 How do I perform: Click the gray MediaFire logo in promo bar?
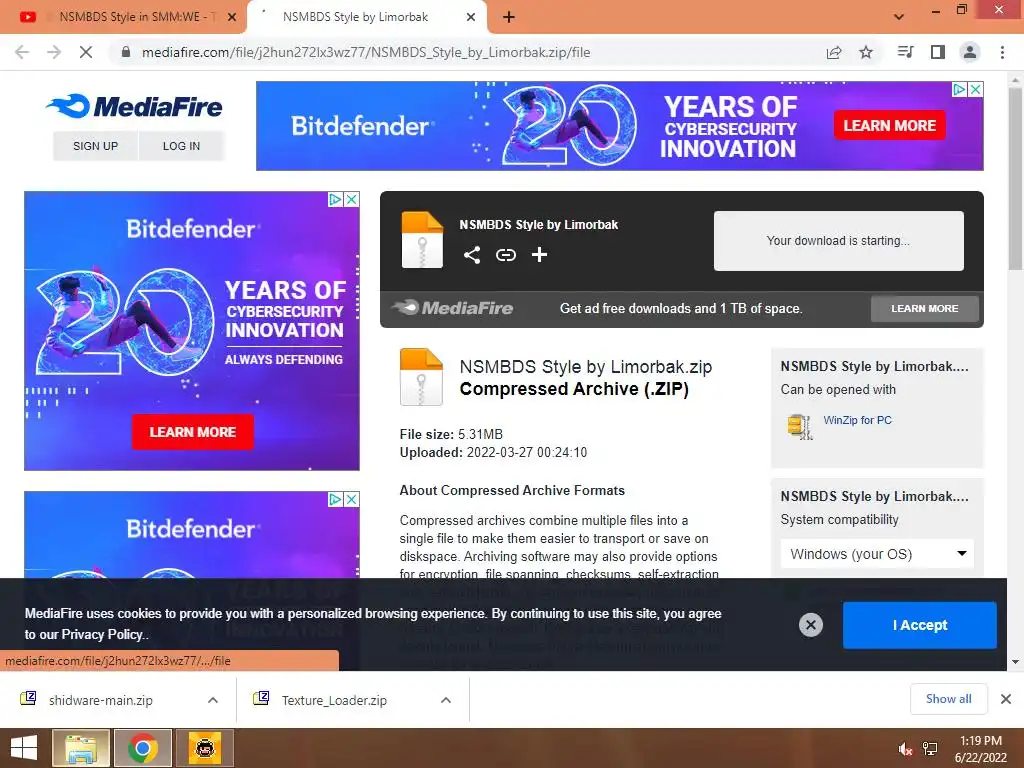click(453, 308)
